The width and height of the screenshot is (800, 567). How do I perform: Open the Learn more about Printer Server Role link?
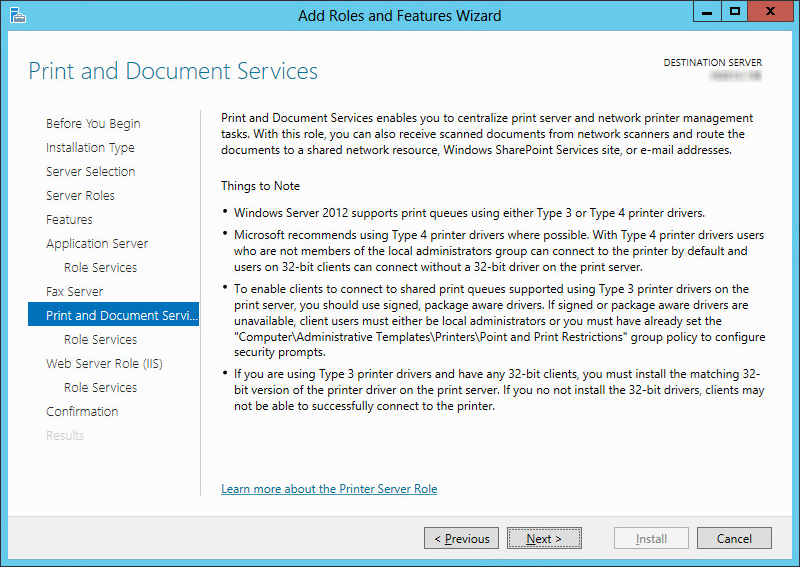329,489
